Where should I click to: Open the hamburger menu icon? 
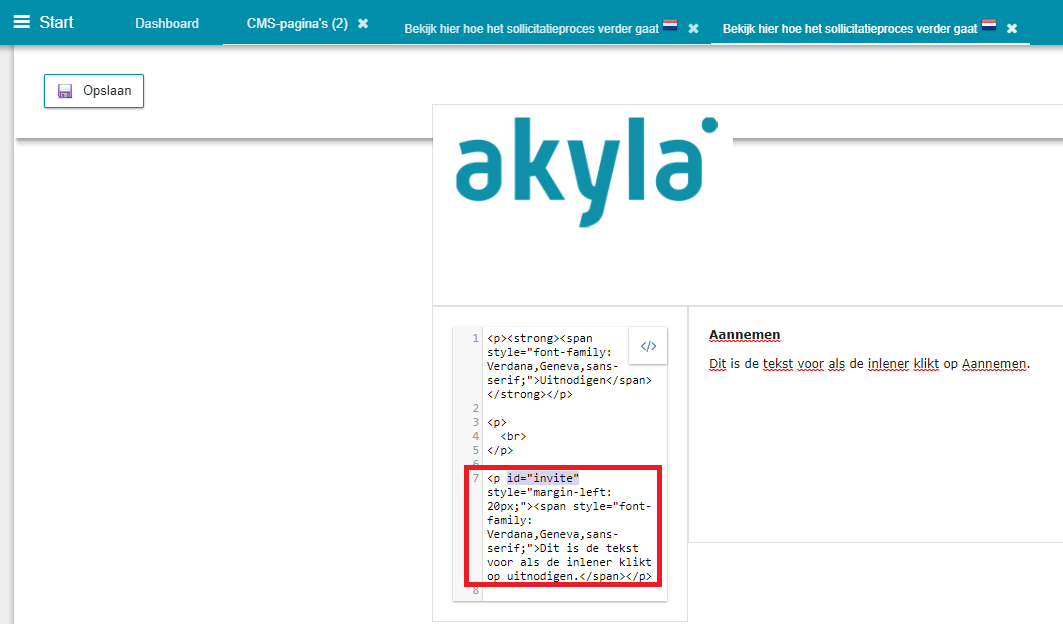pos(22,22)
